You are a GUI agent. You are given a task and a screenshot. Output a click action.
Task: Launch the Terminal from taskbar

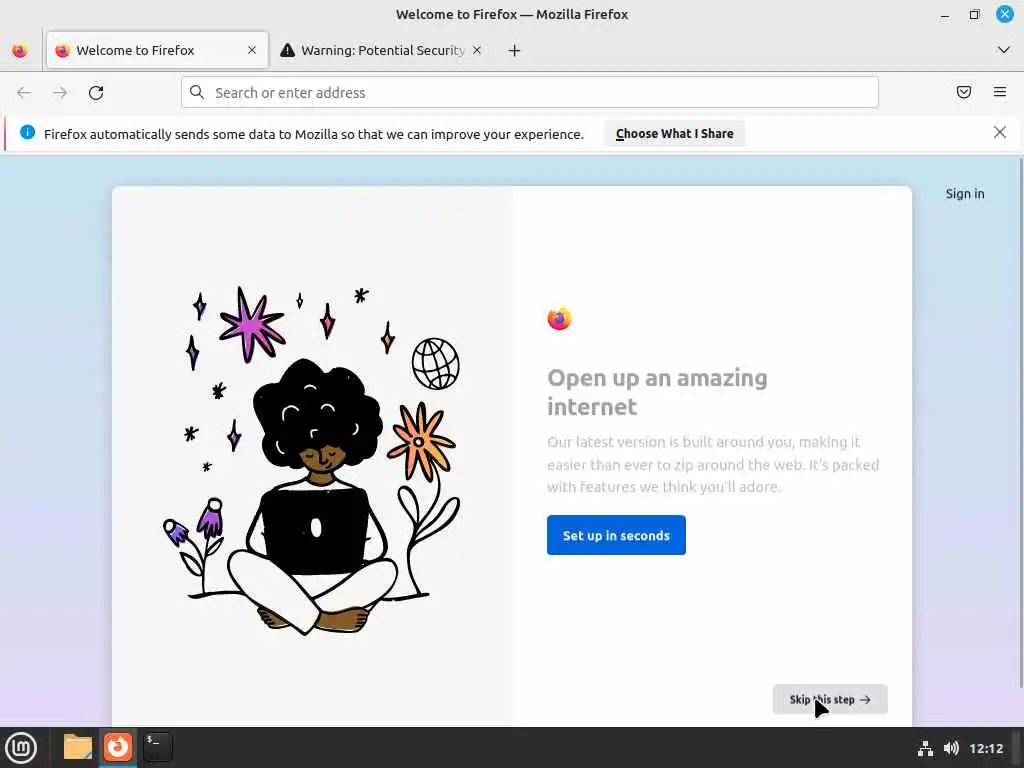[158, 747]
